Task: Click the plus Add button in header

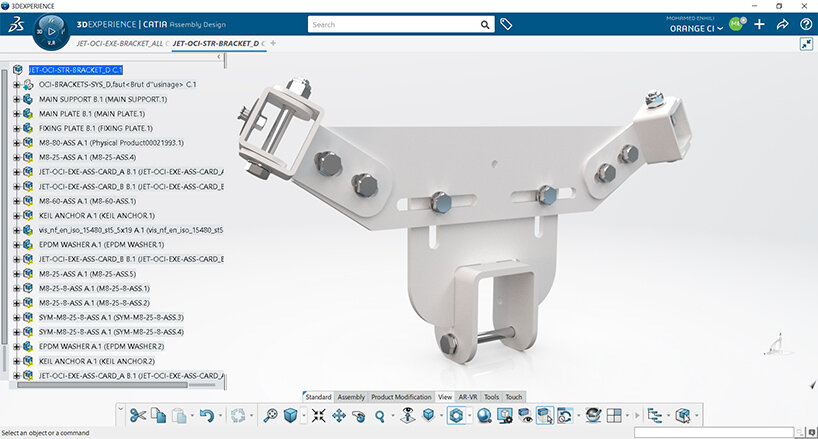Action: click(x=760, y=24)
